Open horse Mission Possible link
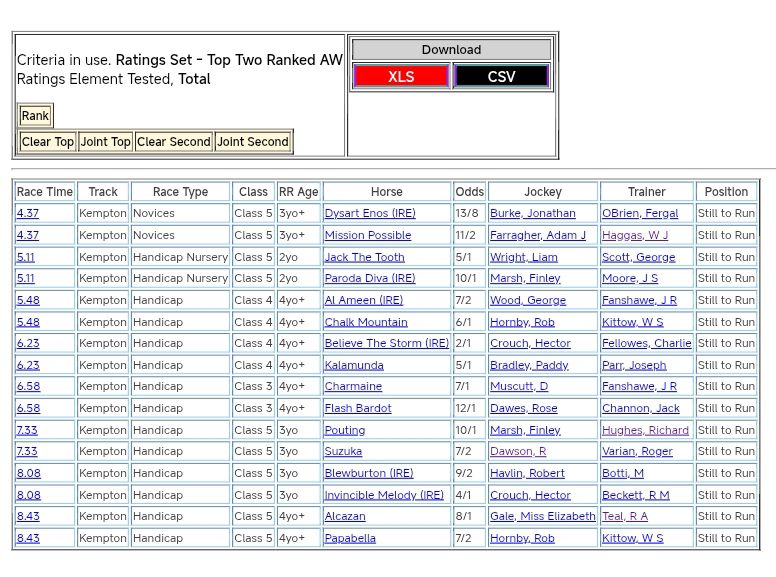 [367, 236]
